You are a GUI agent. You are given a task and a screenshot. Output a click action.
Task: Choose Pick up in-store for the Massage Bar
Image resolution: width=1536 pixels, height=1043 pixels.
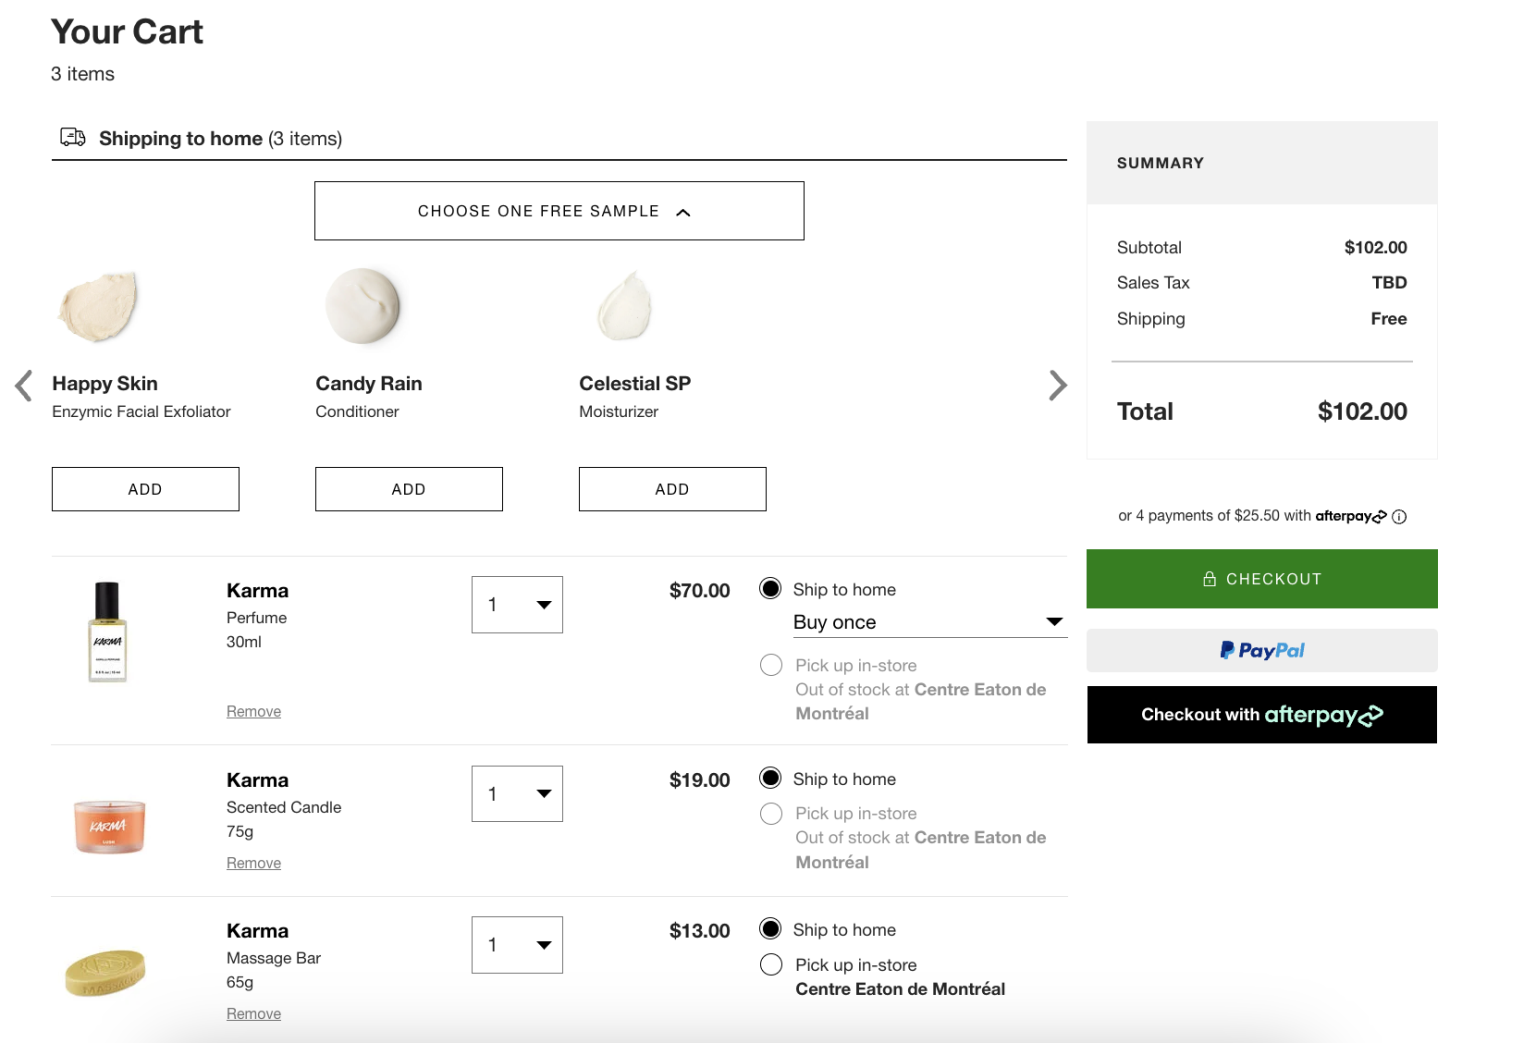click(x=770, y=964)
